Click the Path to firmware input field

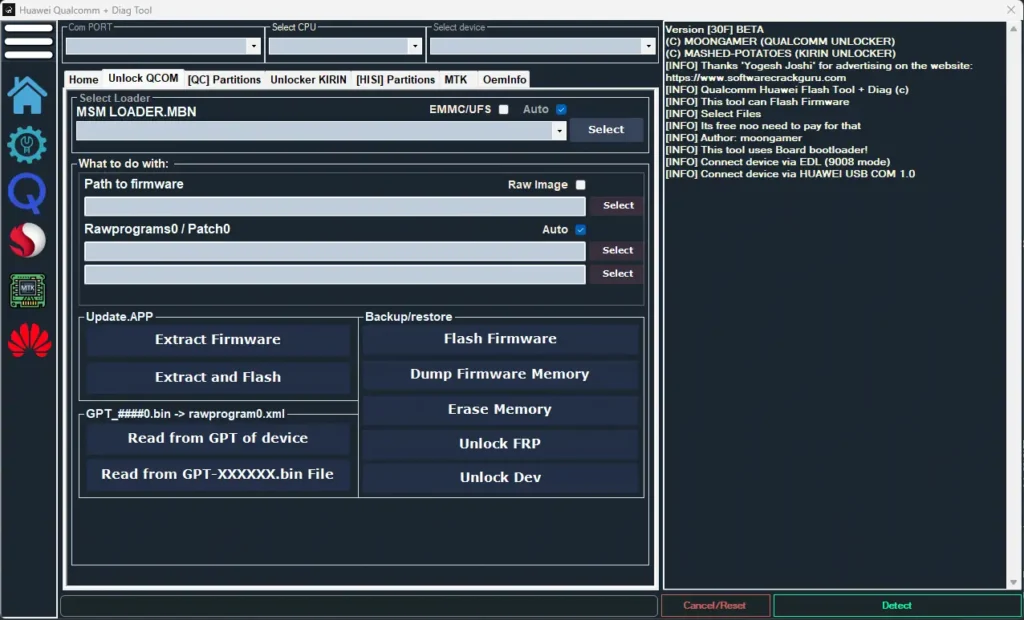click(335, 206)
